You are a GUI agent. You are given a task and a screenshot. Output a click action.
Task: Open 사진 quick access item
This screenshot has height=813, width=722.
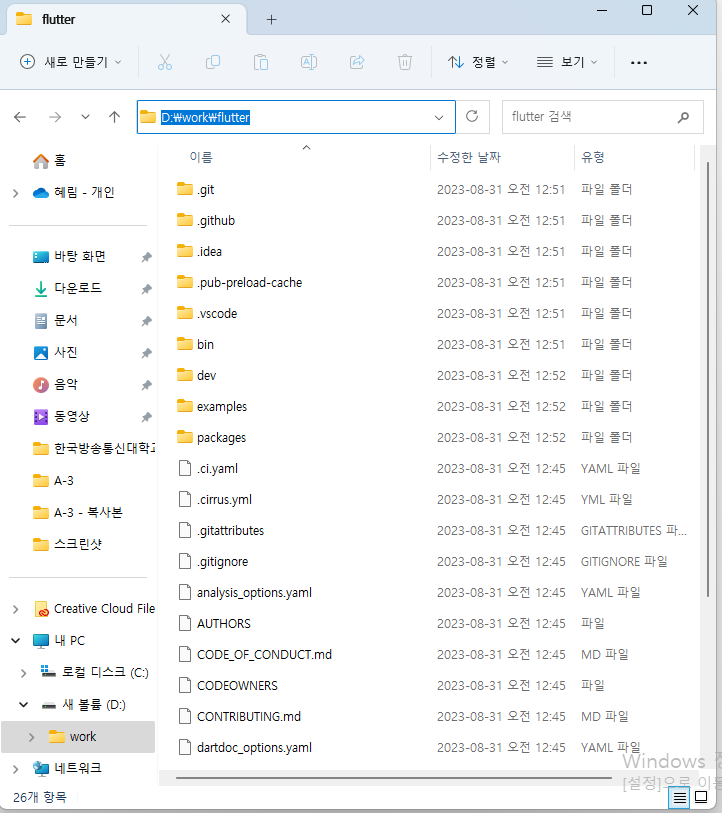[55, 353]
